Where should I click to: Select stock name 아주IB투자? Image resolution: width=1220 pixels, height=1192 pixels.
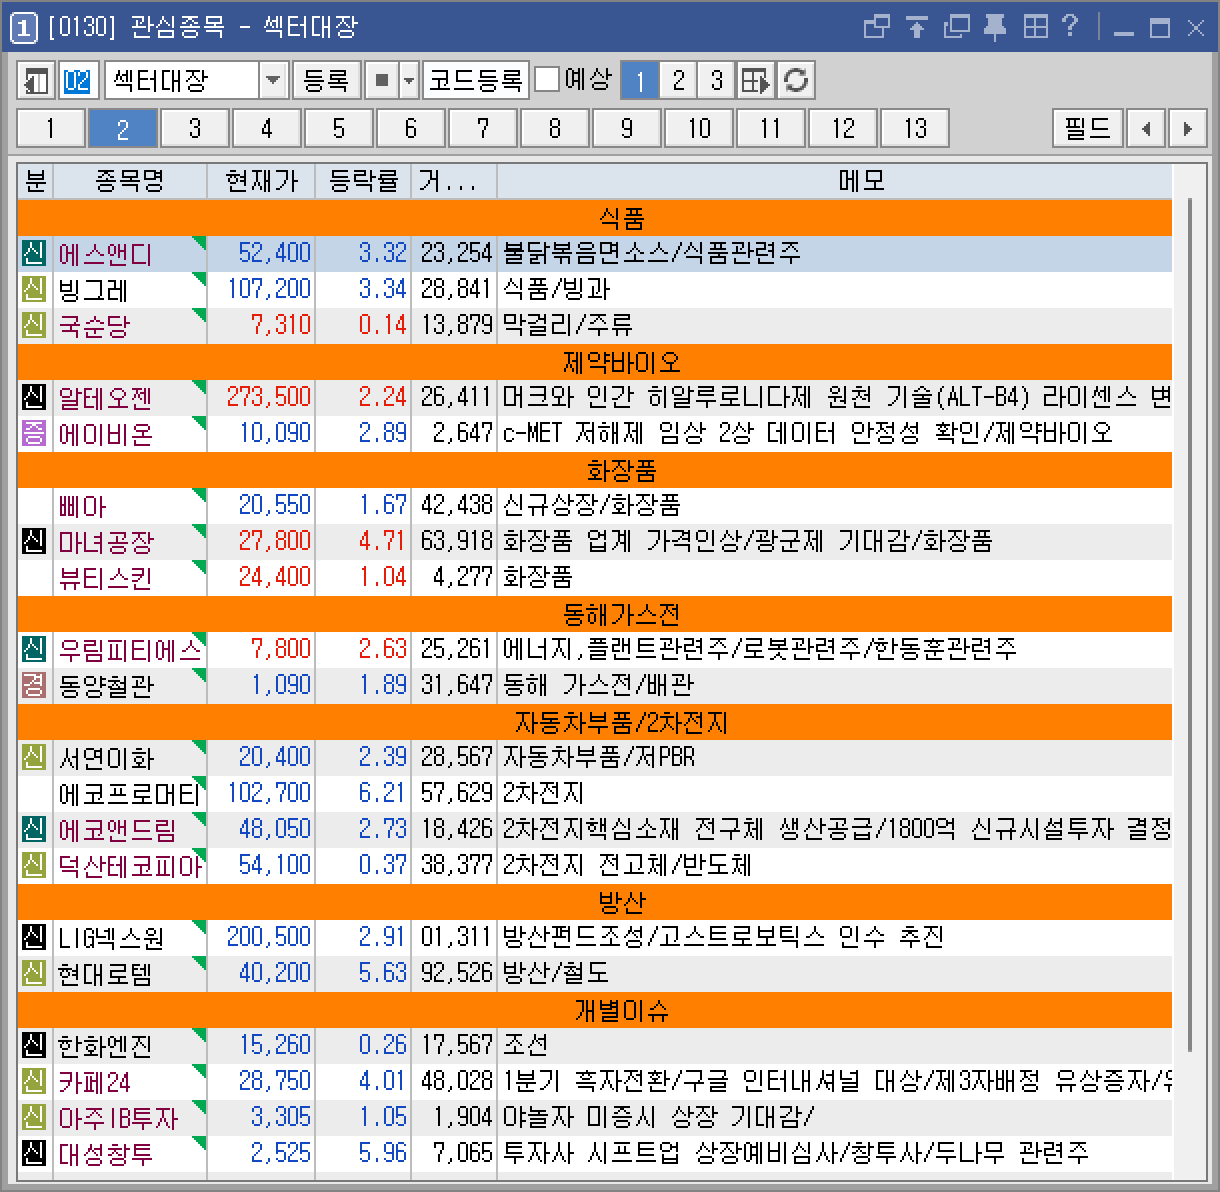pos(118,1118)
